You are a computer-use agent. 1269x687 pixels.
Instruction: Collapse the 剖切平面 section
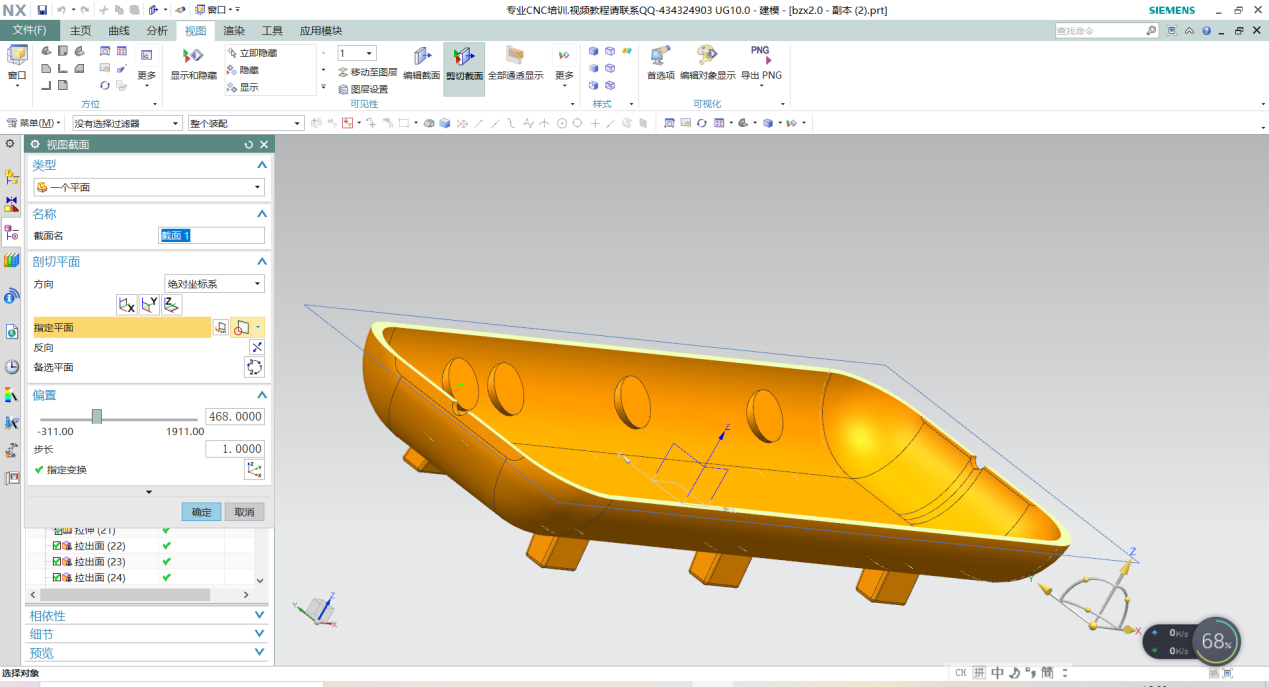(x=262, y=262)
